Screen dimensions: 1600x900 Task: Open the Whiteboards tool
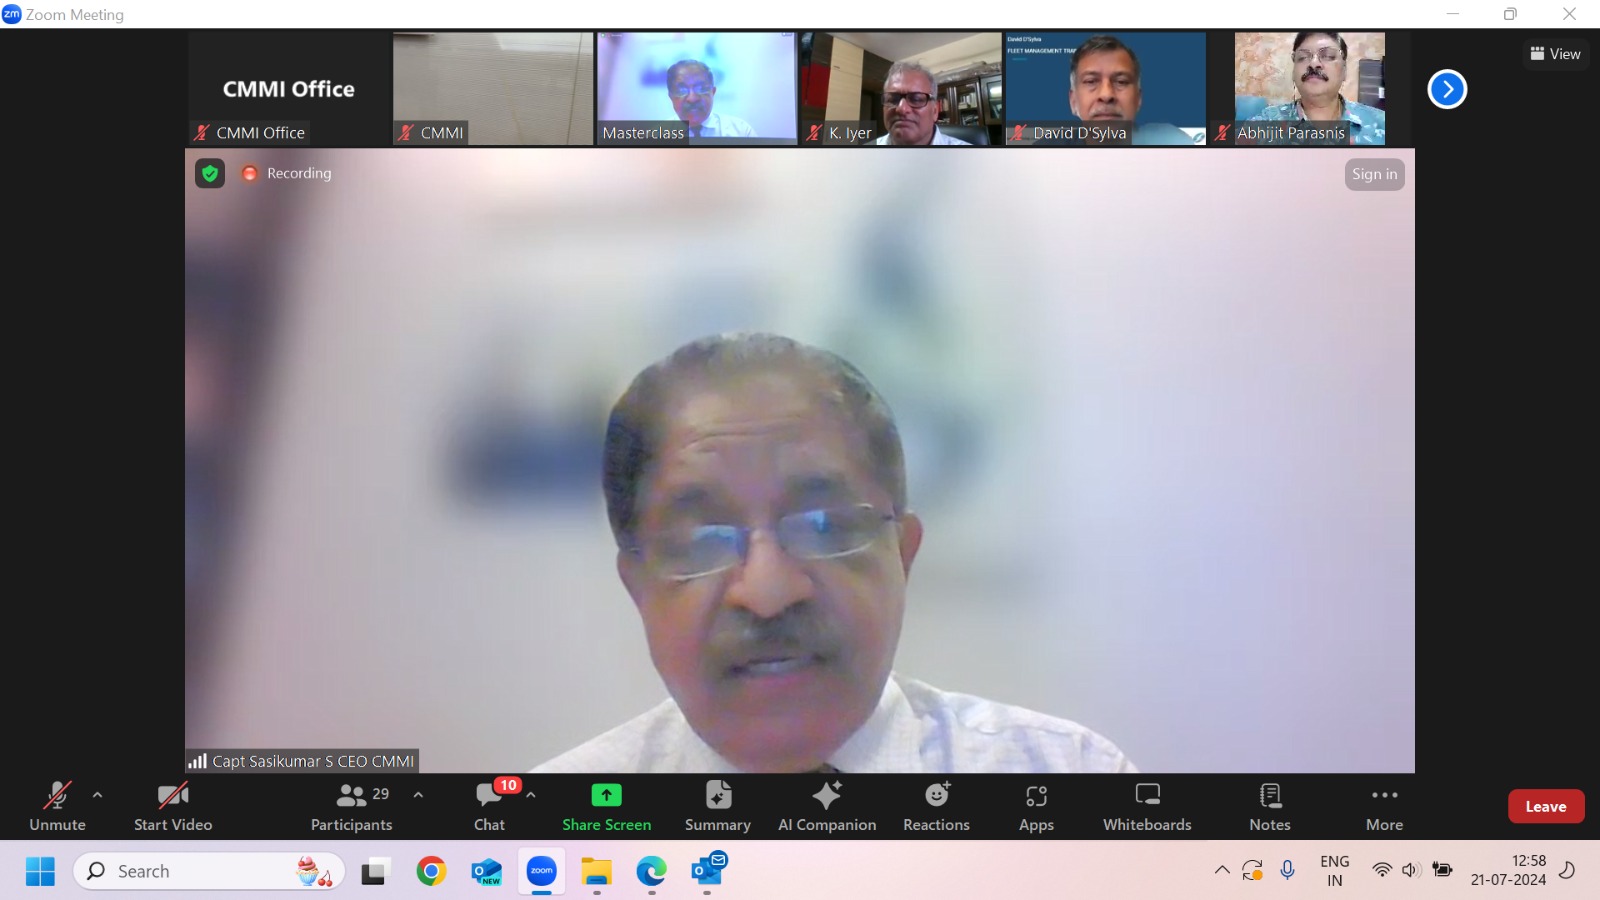point(1147,806)
